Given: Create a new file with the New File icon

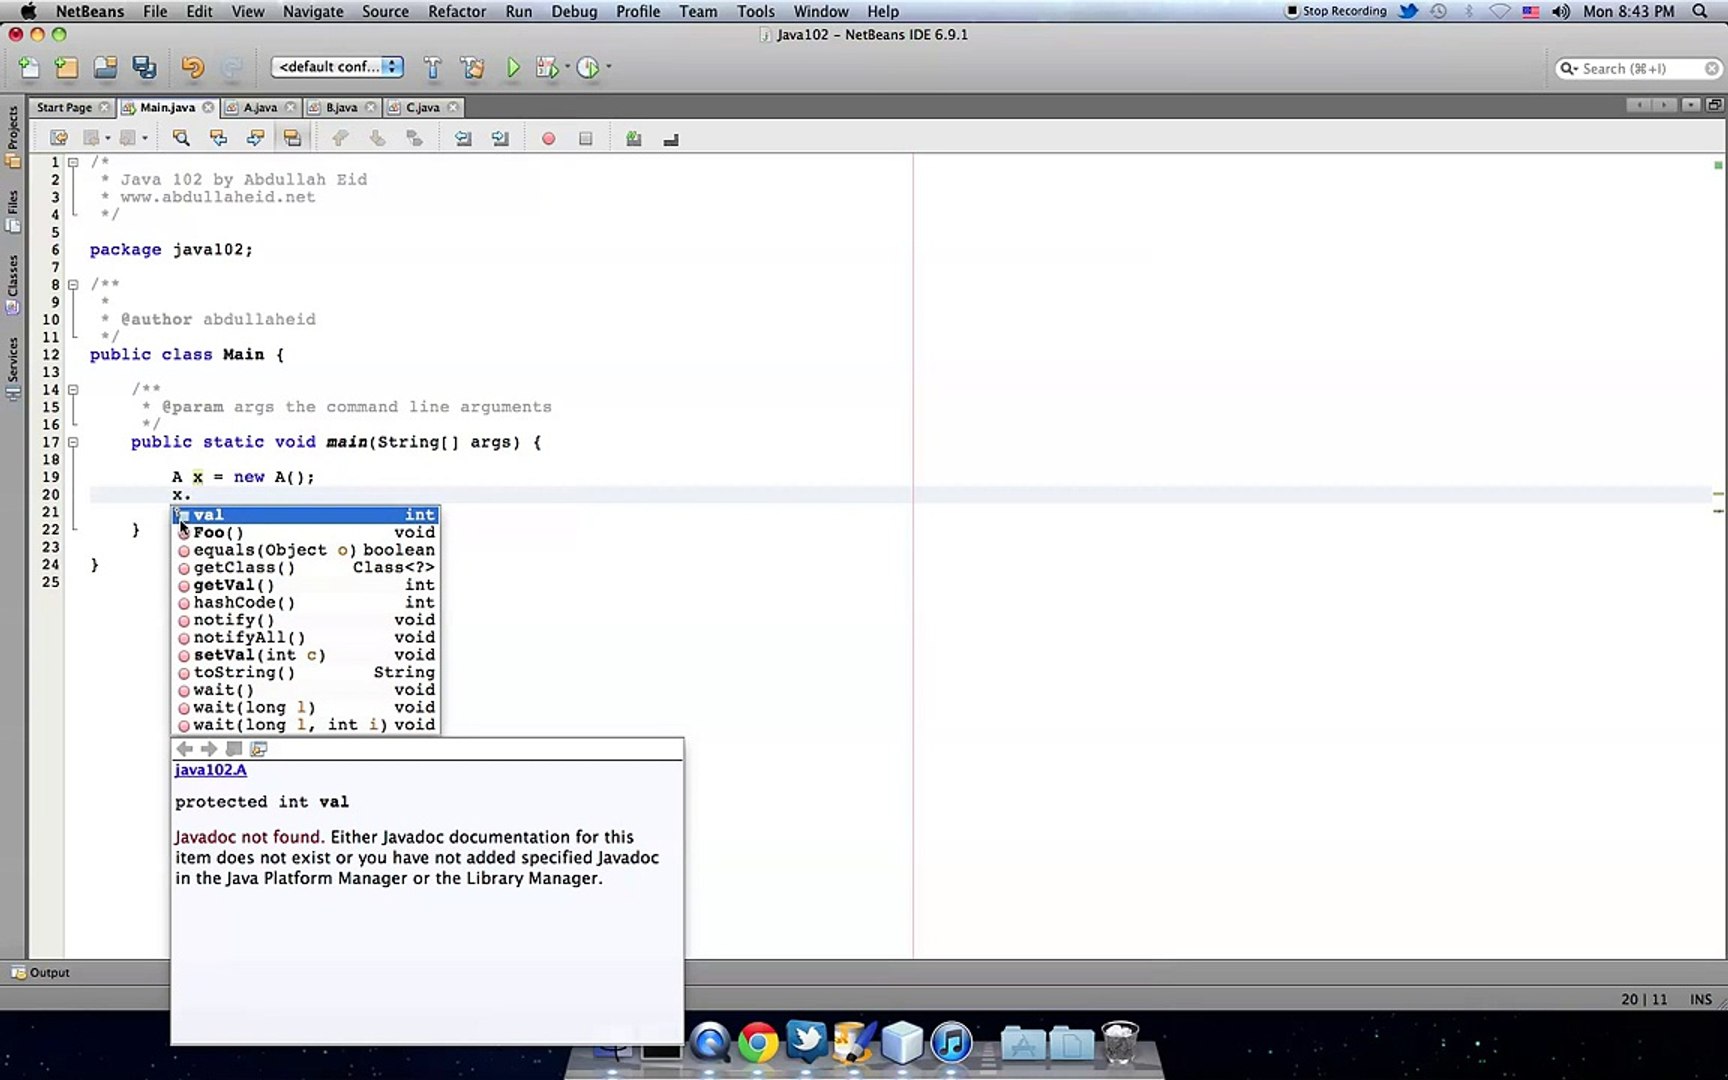Looking at the screenshot, I should [28, 67].
